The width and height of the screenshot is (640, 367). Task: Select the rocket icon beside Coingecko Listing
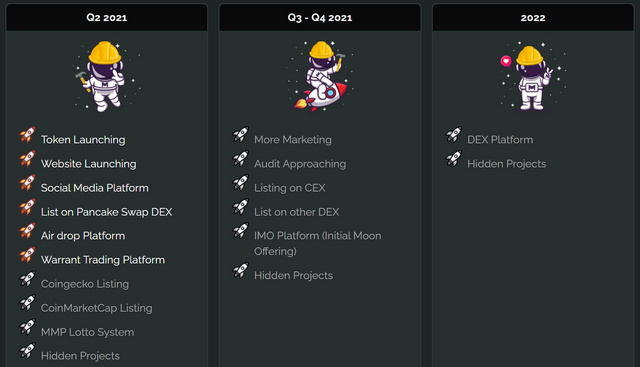27,279
